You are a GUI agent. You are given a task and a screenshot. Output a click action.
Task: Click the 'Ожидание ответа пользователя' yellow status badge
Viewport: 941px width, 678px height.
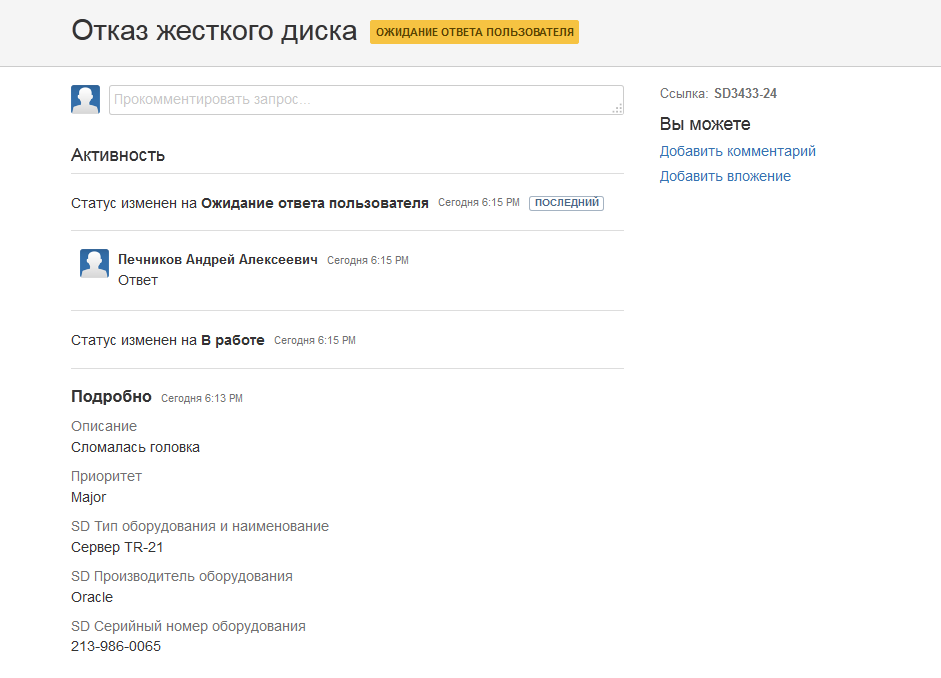point(474,32)
